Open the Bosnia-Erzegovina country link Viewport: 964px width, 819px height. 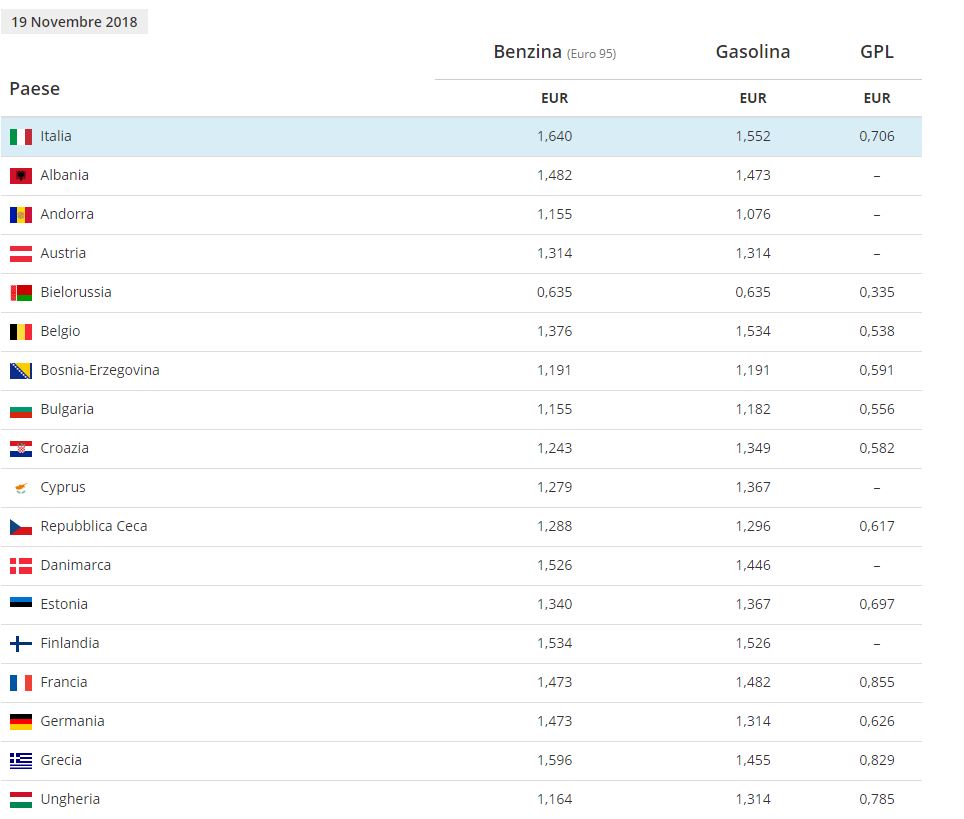(100, 370)
